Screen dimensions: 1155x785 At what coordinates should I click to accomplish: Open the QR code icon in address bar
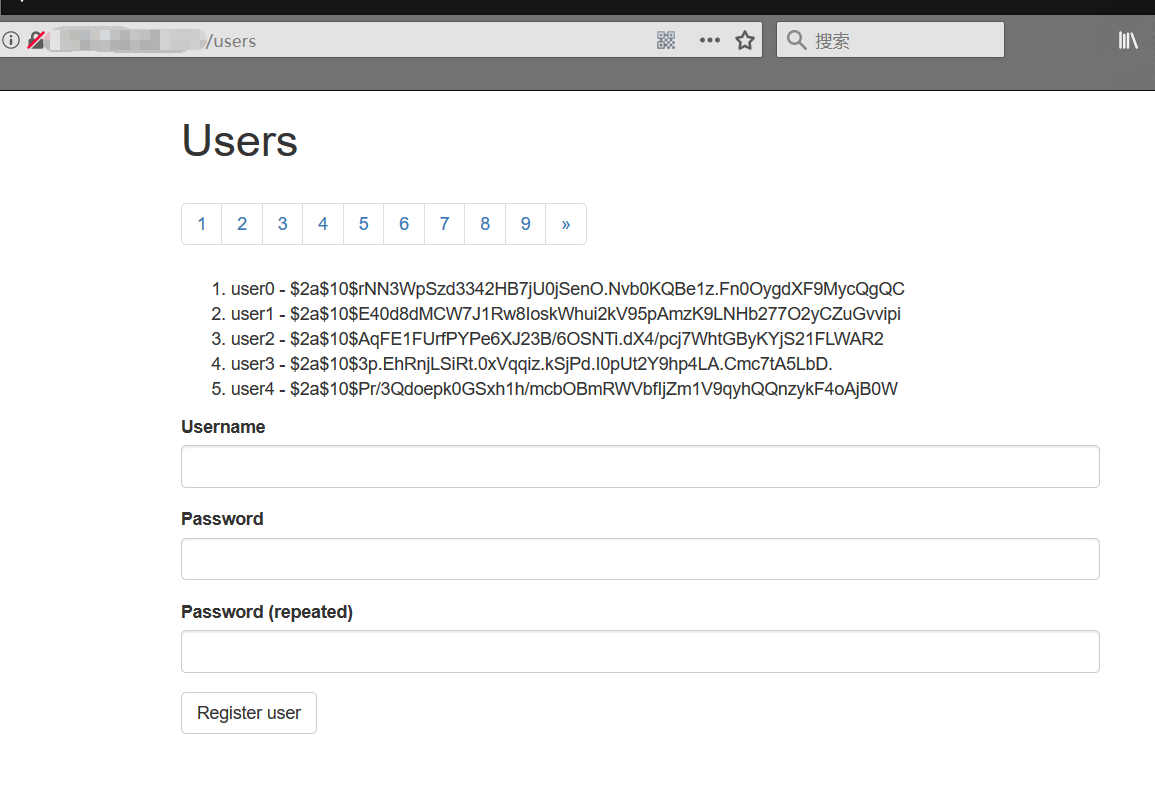click(x=666, y=40)
